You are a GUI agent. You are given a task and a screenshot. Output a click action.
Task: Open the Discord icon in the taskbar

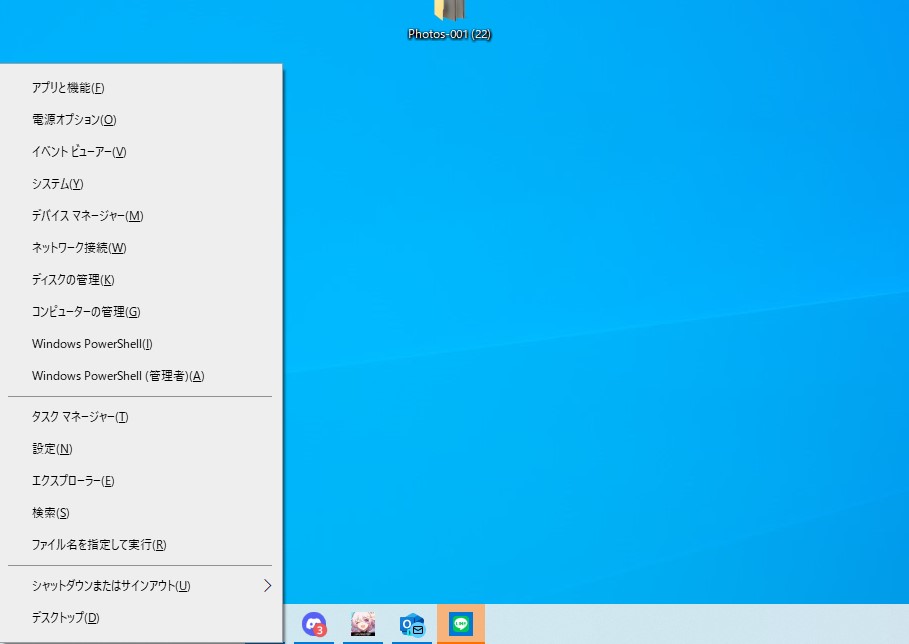click(314, 624)
